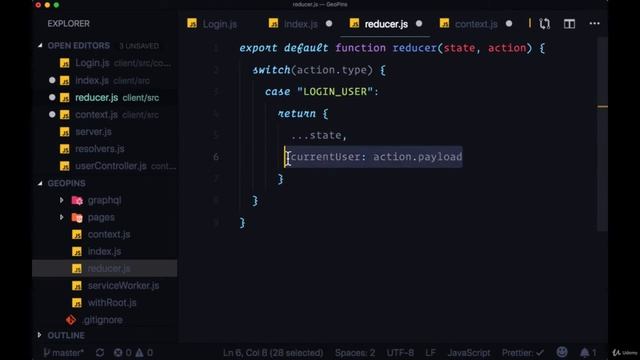Close context.js tab via its unsaved dot

pos(509,24)
